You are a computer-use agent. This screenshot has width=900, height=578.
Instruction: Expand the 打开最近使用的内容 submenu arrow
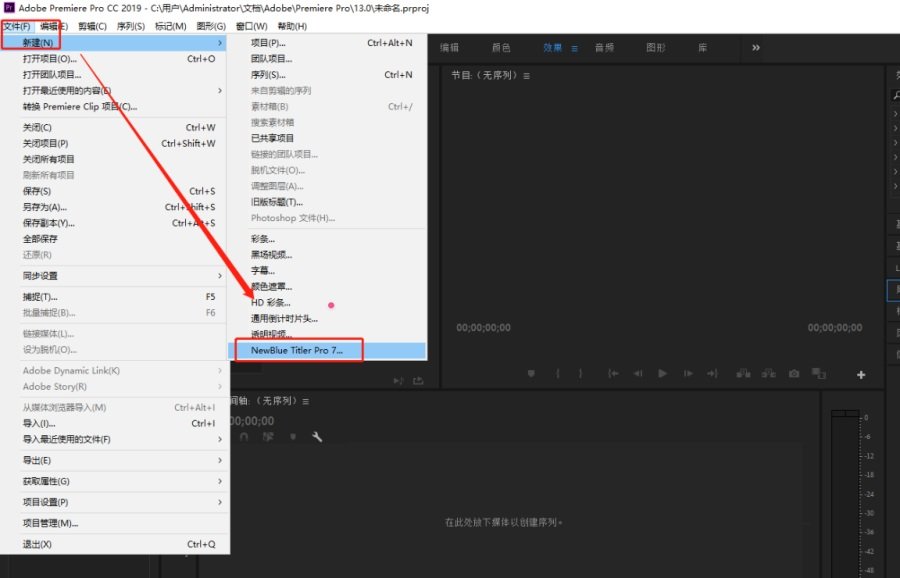point(220,91)
